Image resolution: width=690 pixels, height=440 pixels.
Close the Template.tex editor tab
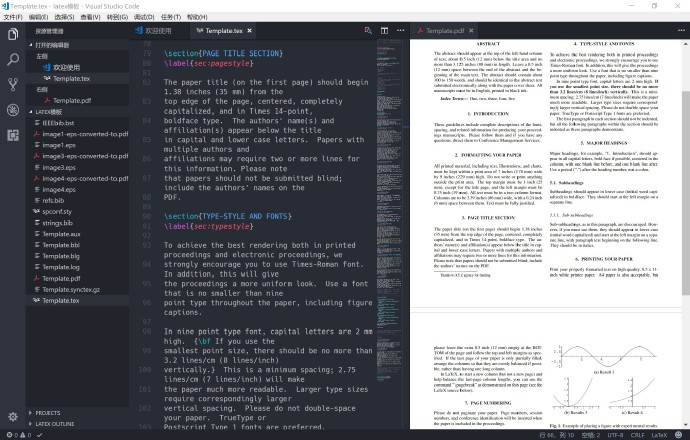pos(250,30)
